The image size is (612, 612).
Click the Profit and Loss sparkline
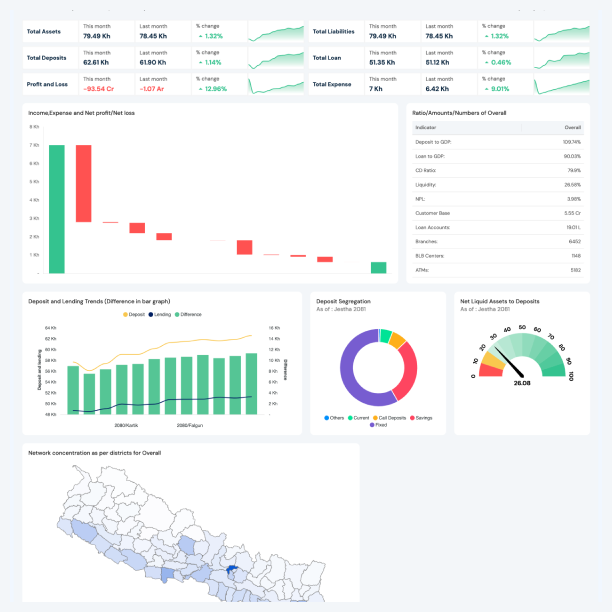[274, 84]
